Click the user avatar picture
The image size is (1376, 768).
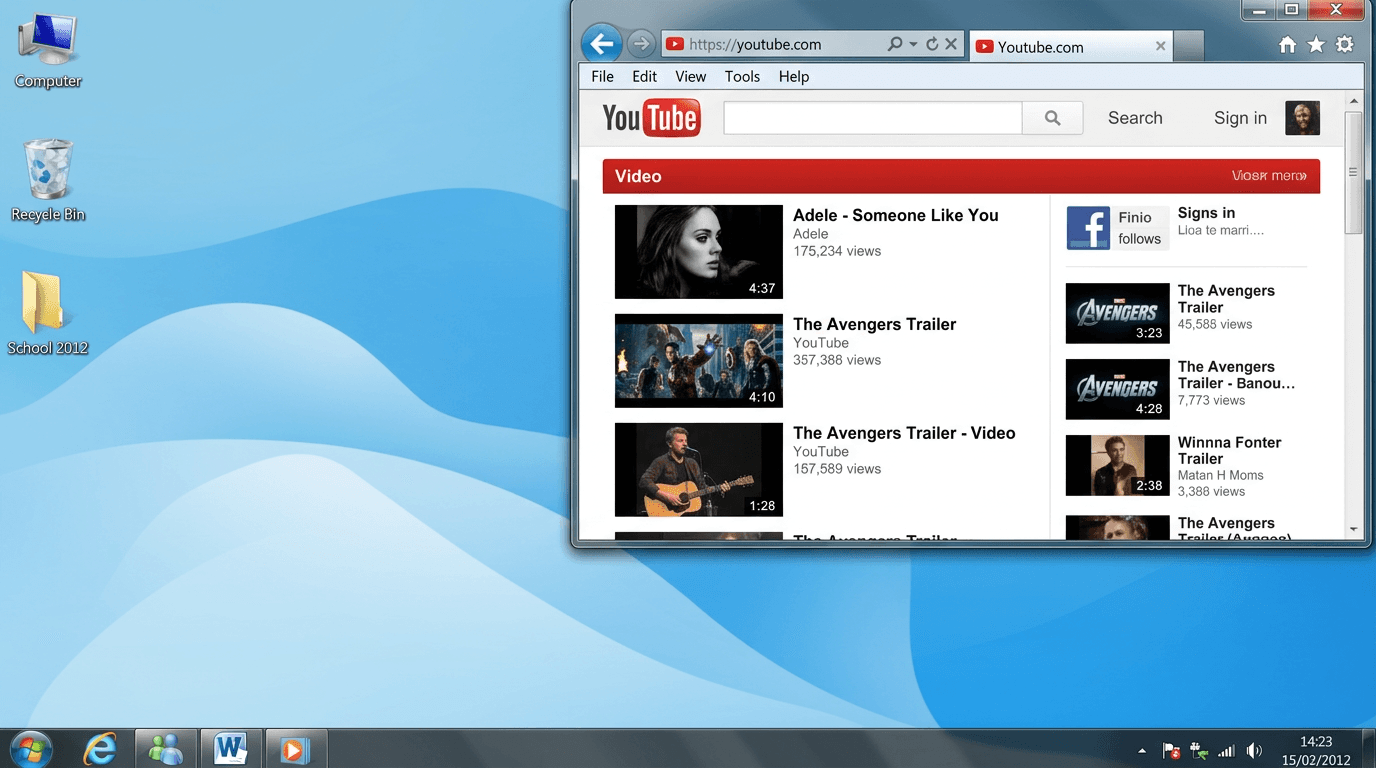pyautogui.click(x=1302, y=118)
